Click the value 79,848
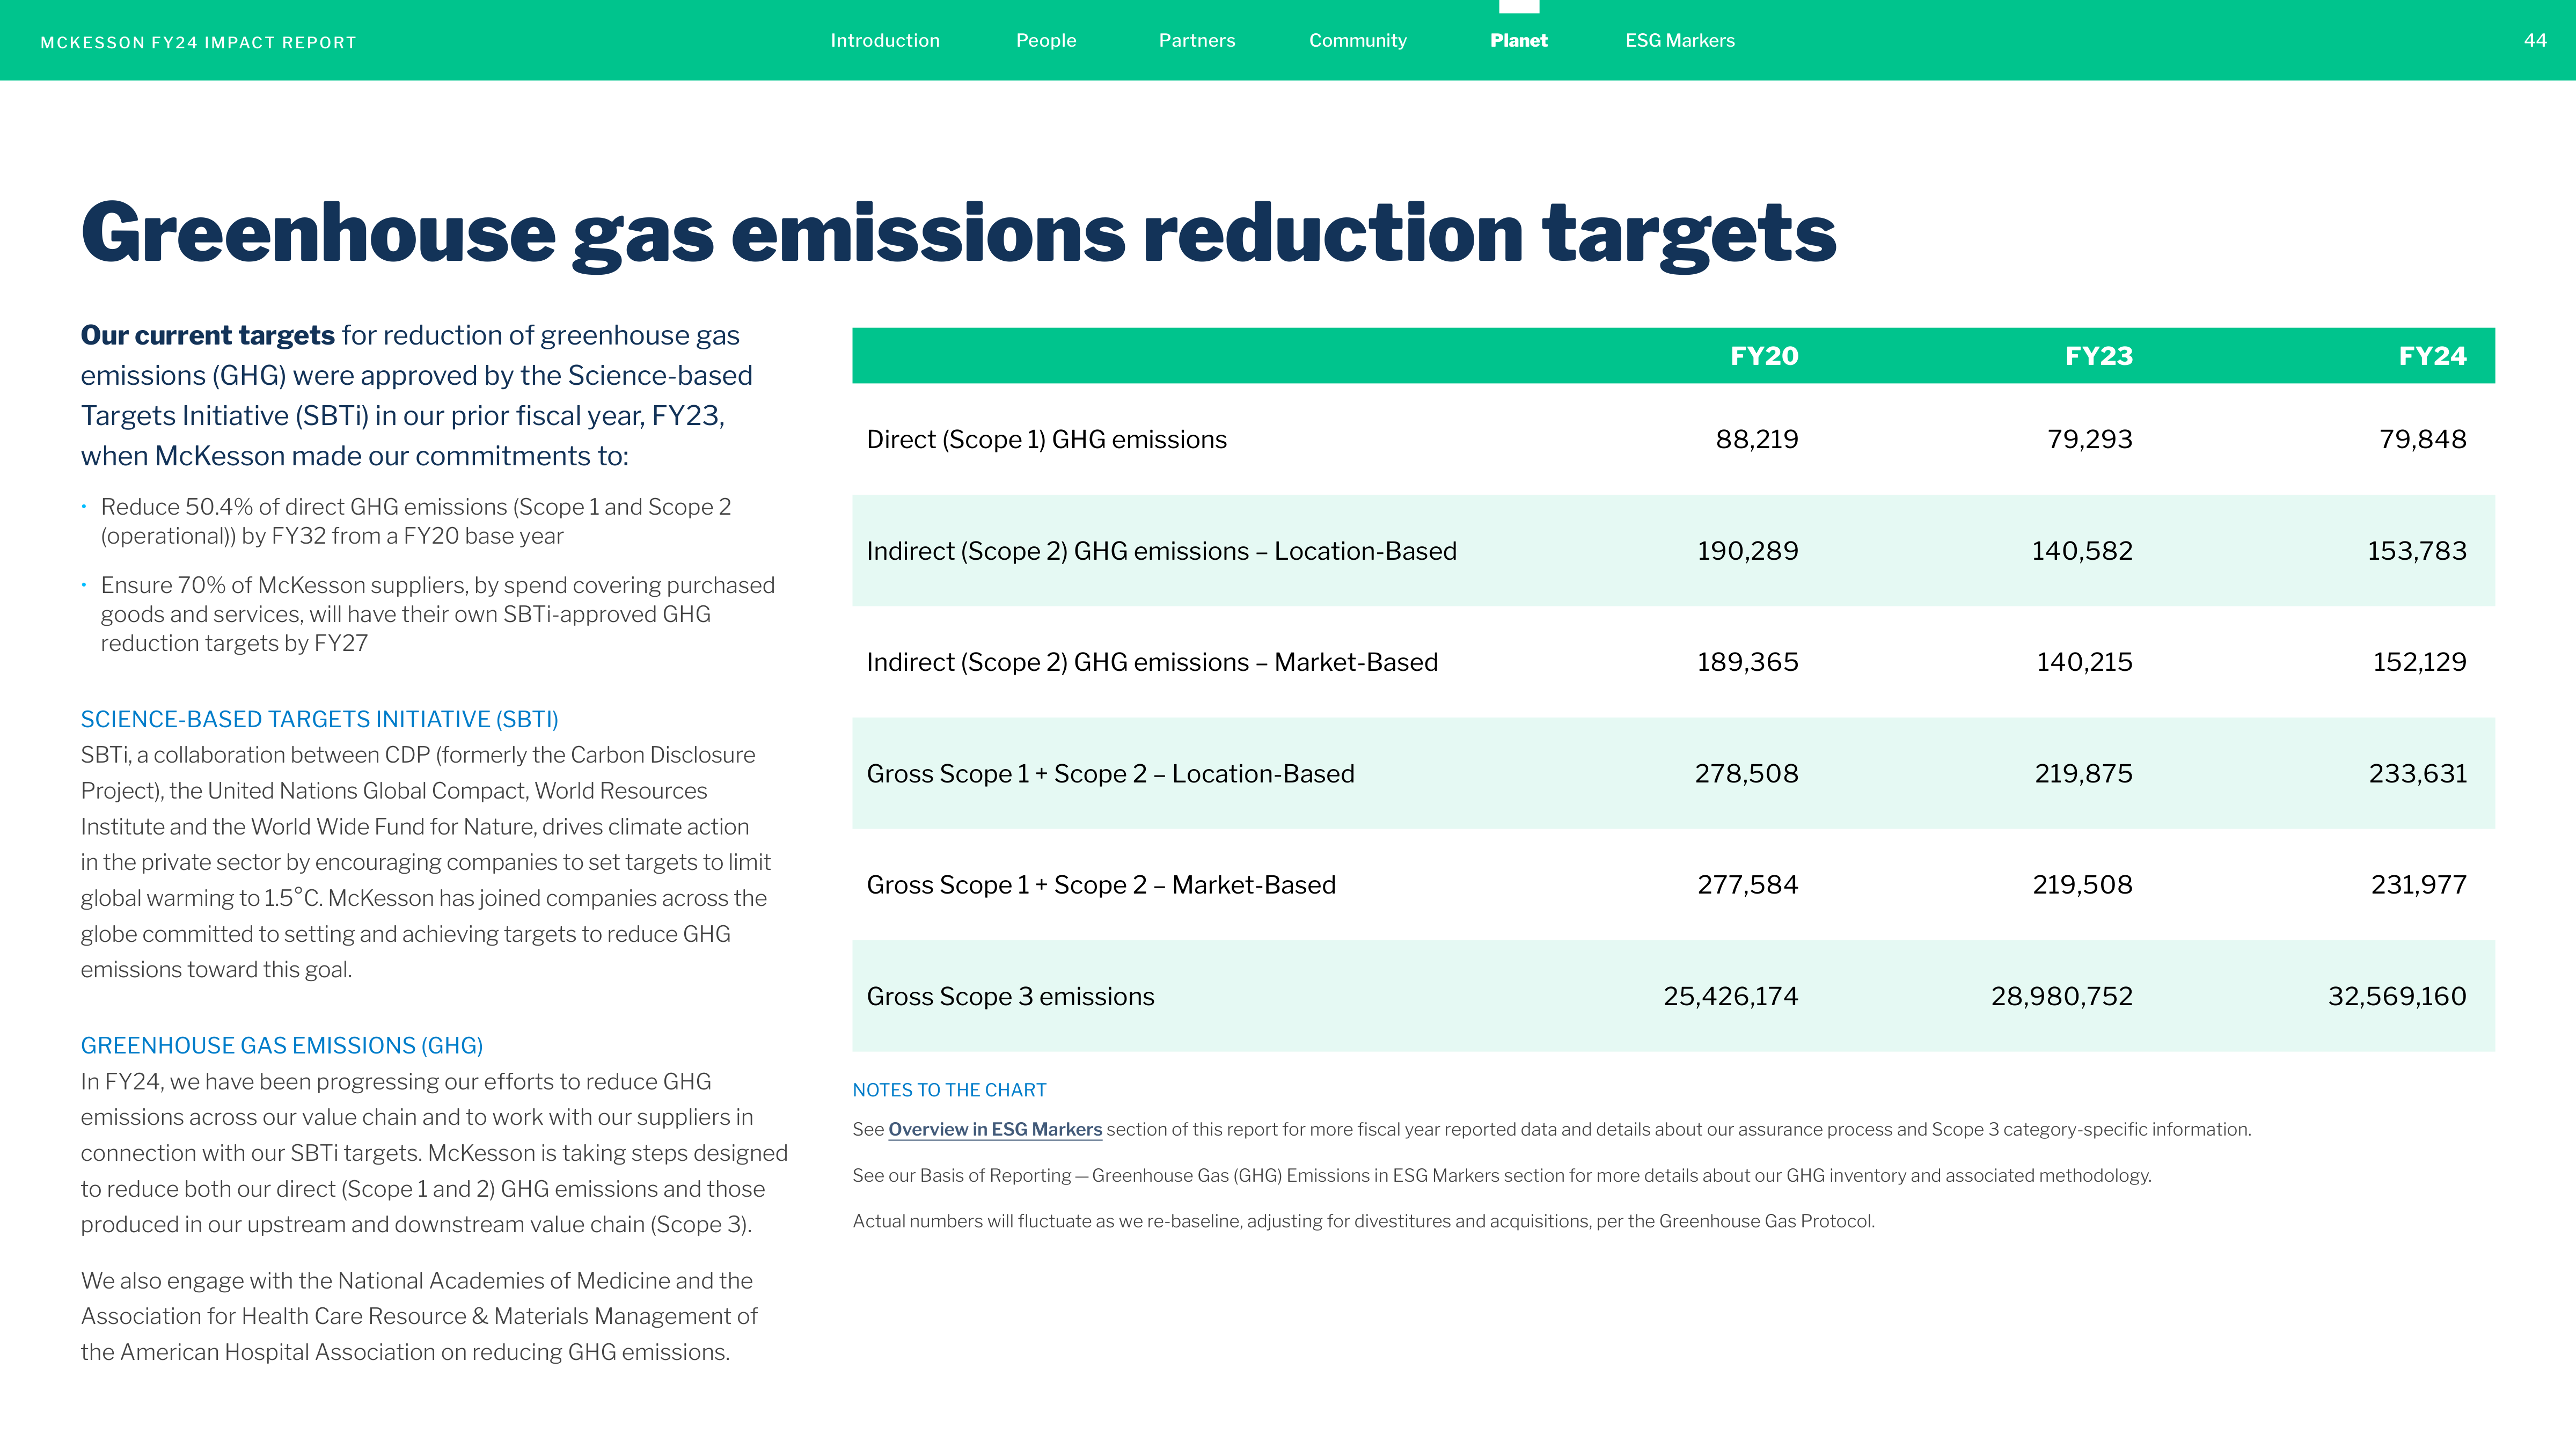The width and height of the screenshot is (2576, 1449). (2422, 439)
